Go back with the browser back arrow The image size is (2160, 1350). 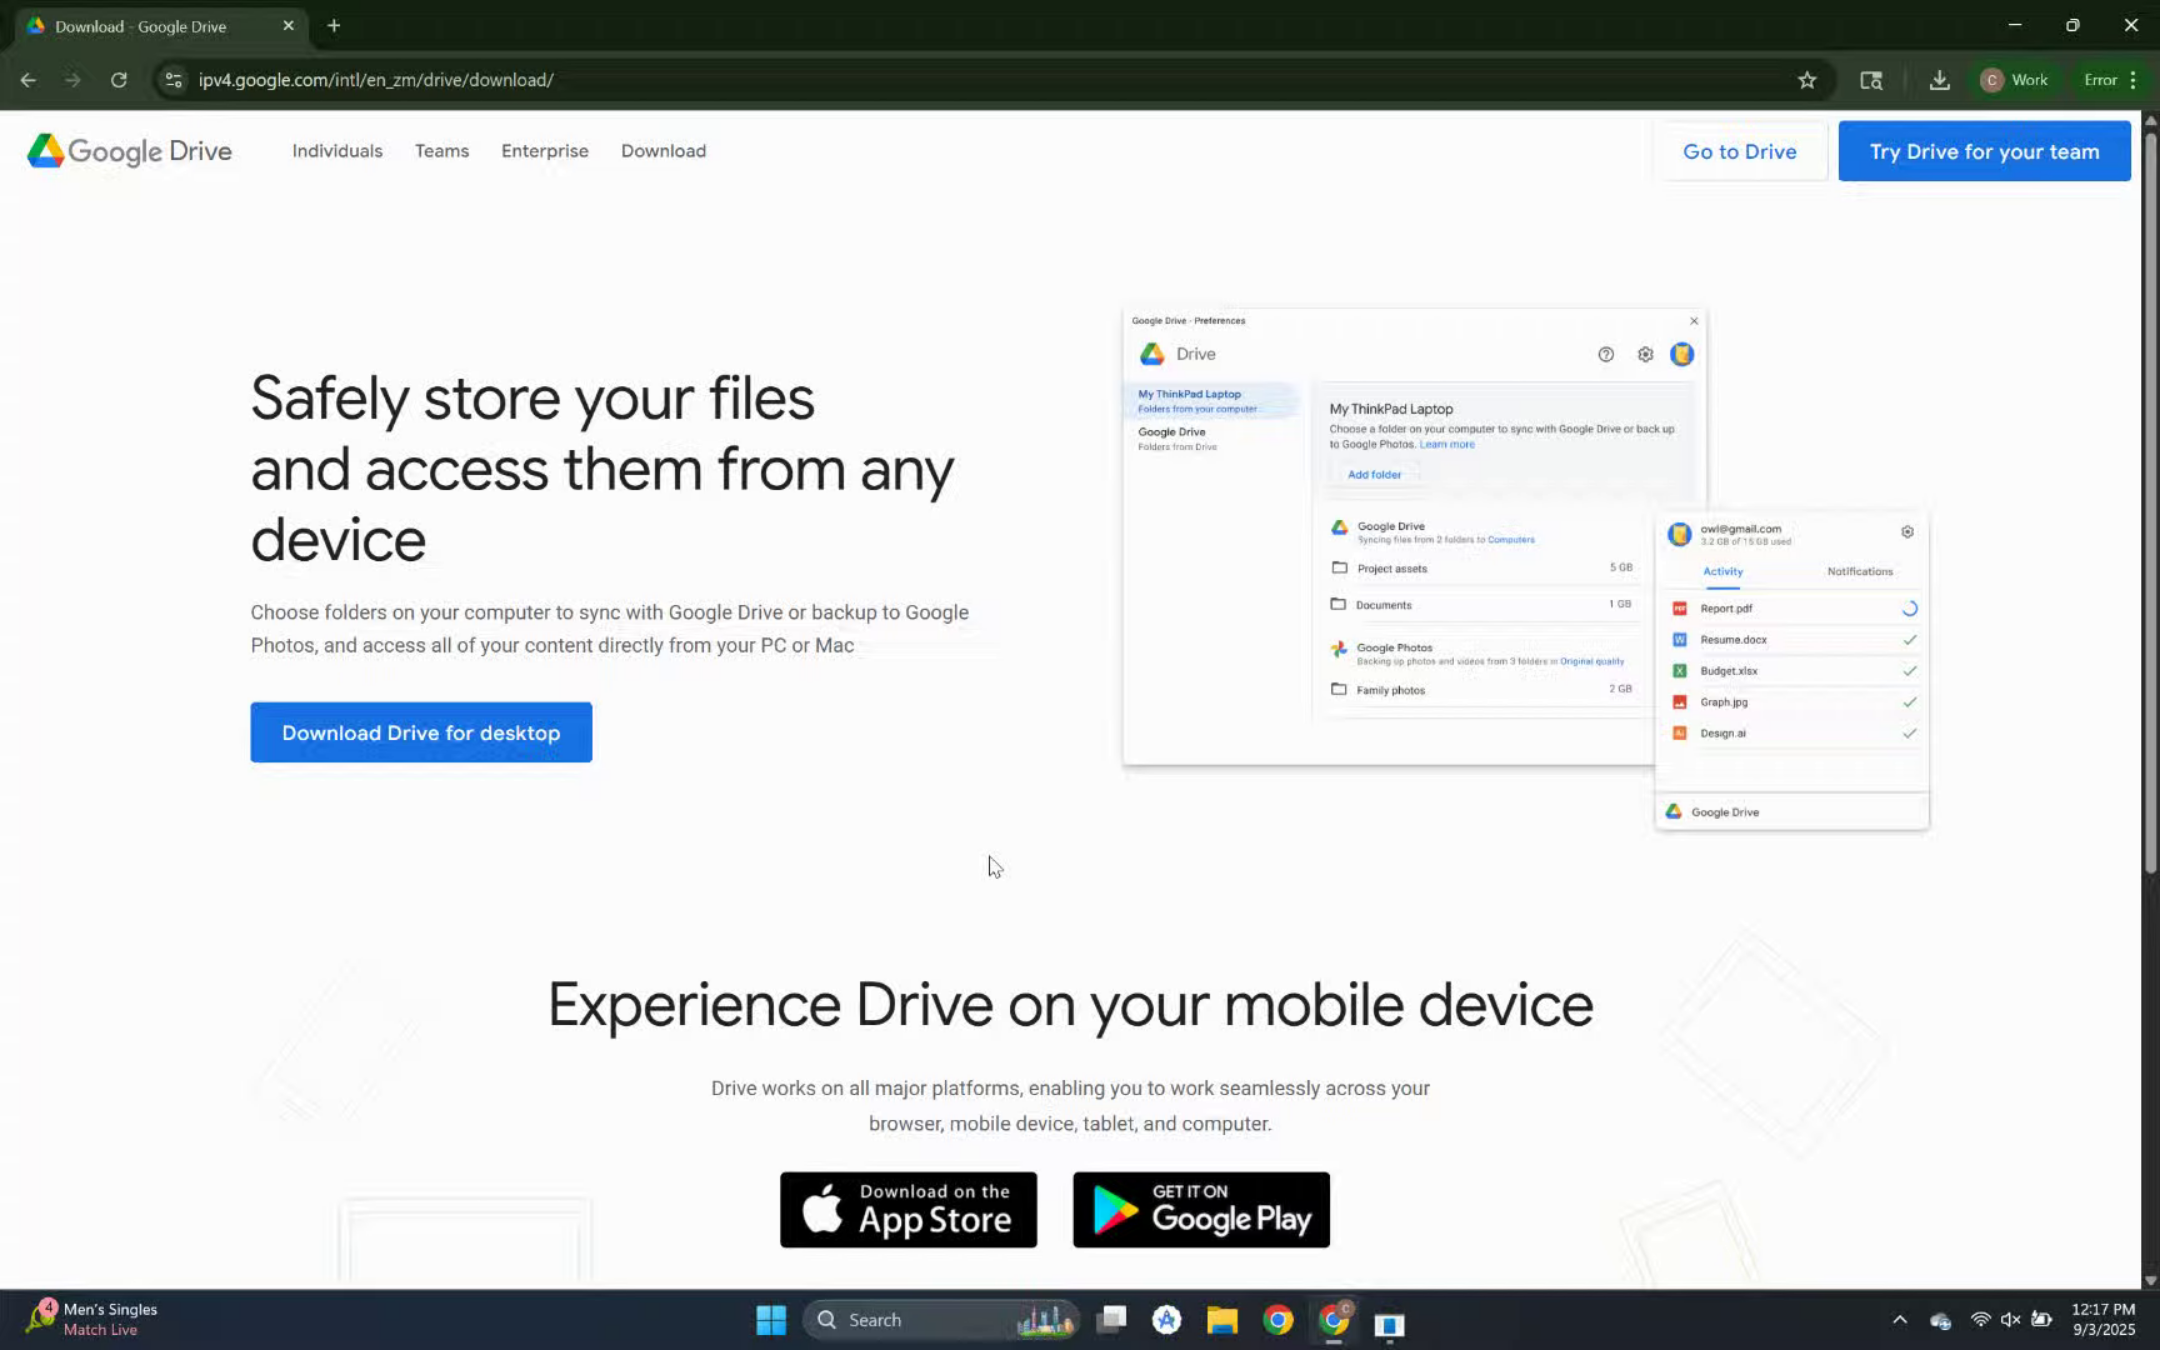click(x=28, y=80)
